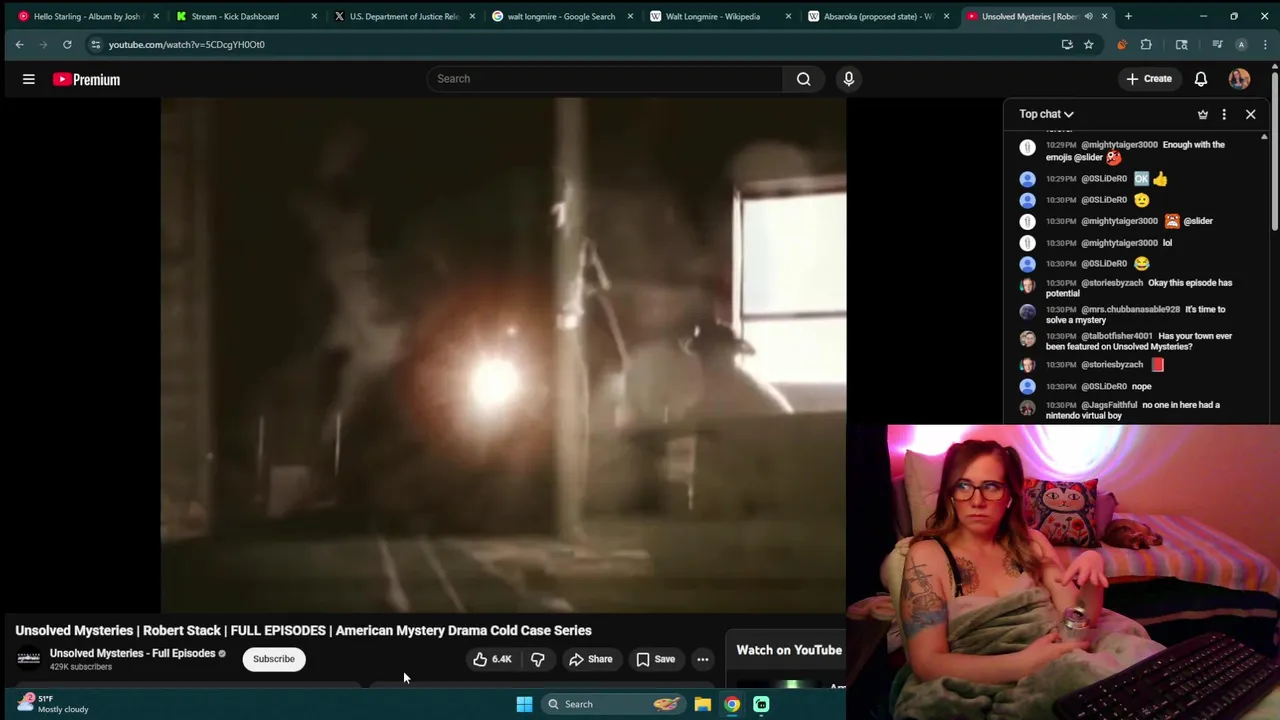Viewport: 1280px width, 720px height.
Task: Click @storiesbyzach message about episode potential
Action: (x=1135, y=288)
